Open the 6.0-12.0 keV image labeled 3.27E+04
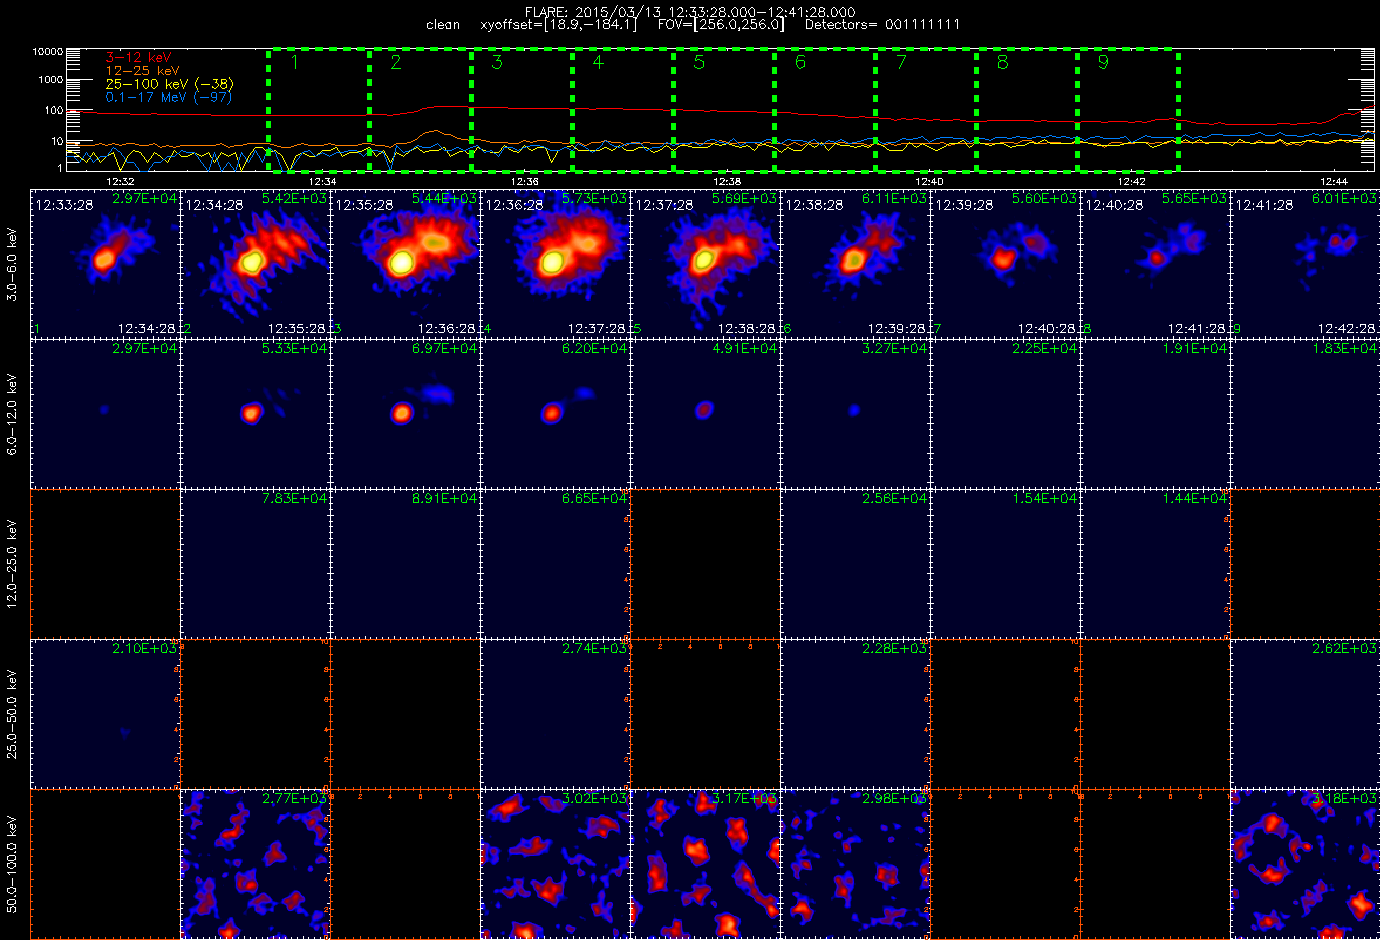This screenshot has width=1380, height=940. pos(856,413)
